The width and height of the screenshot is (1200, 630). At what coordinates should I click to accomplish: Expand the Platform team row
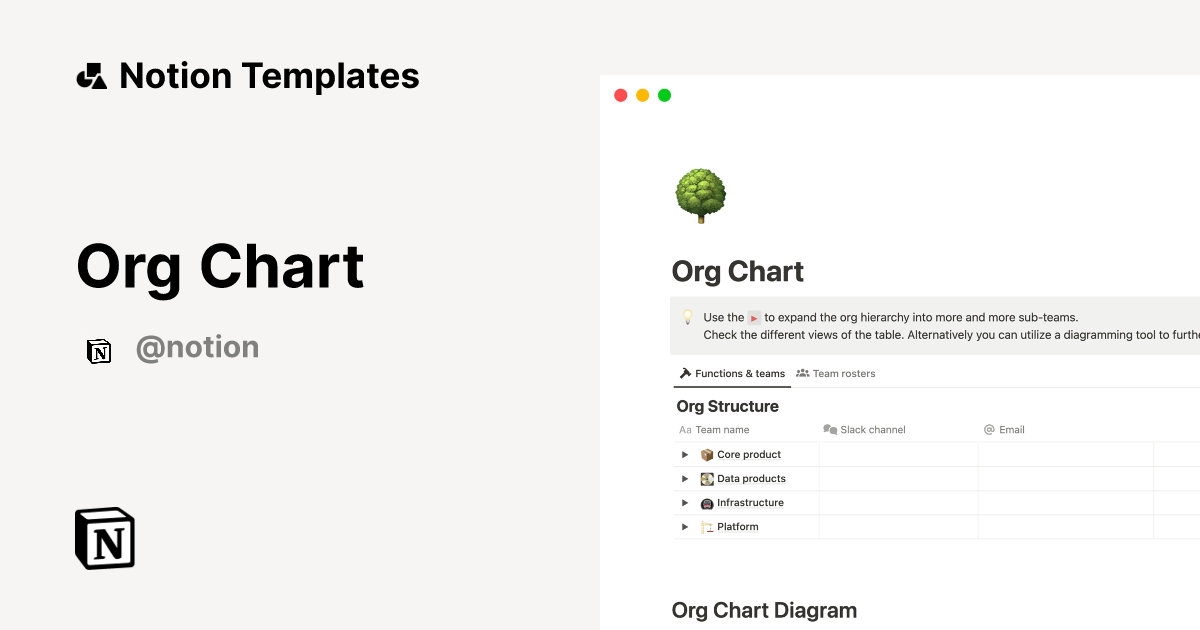pyautogui.click(x=684, y=526)
